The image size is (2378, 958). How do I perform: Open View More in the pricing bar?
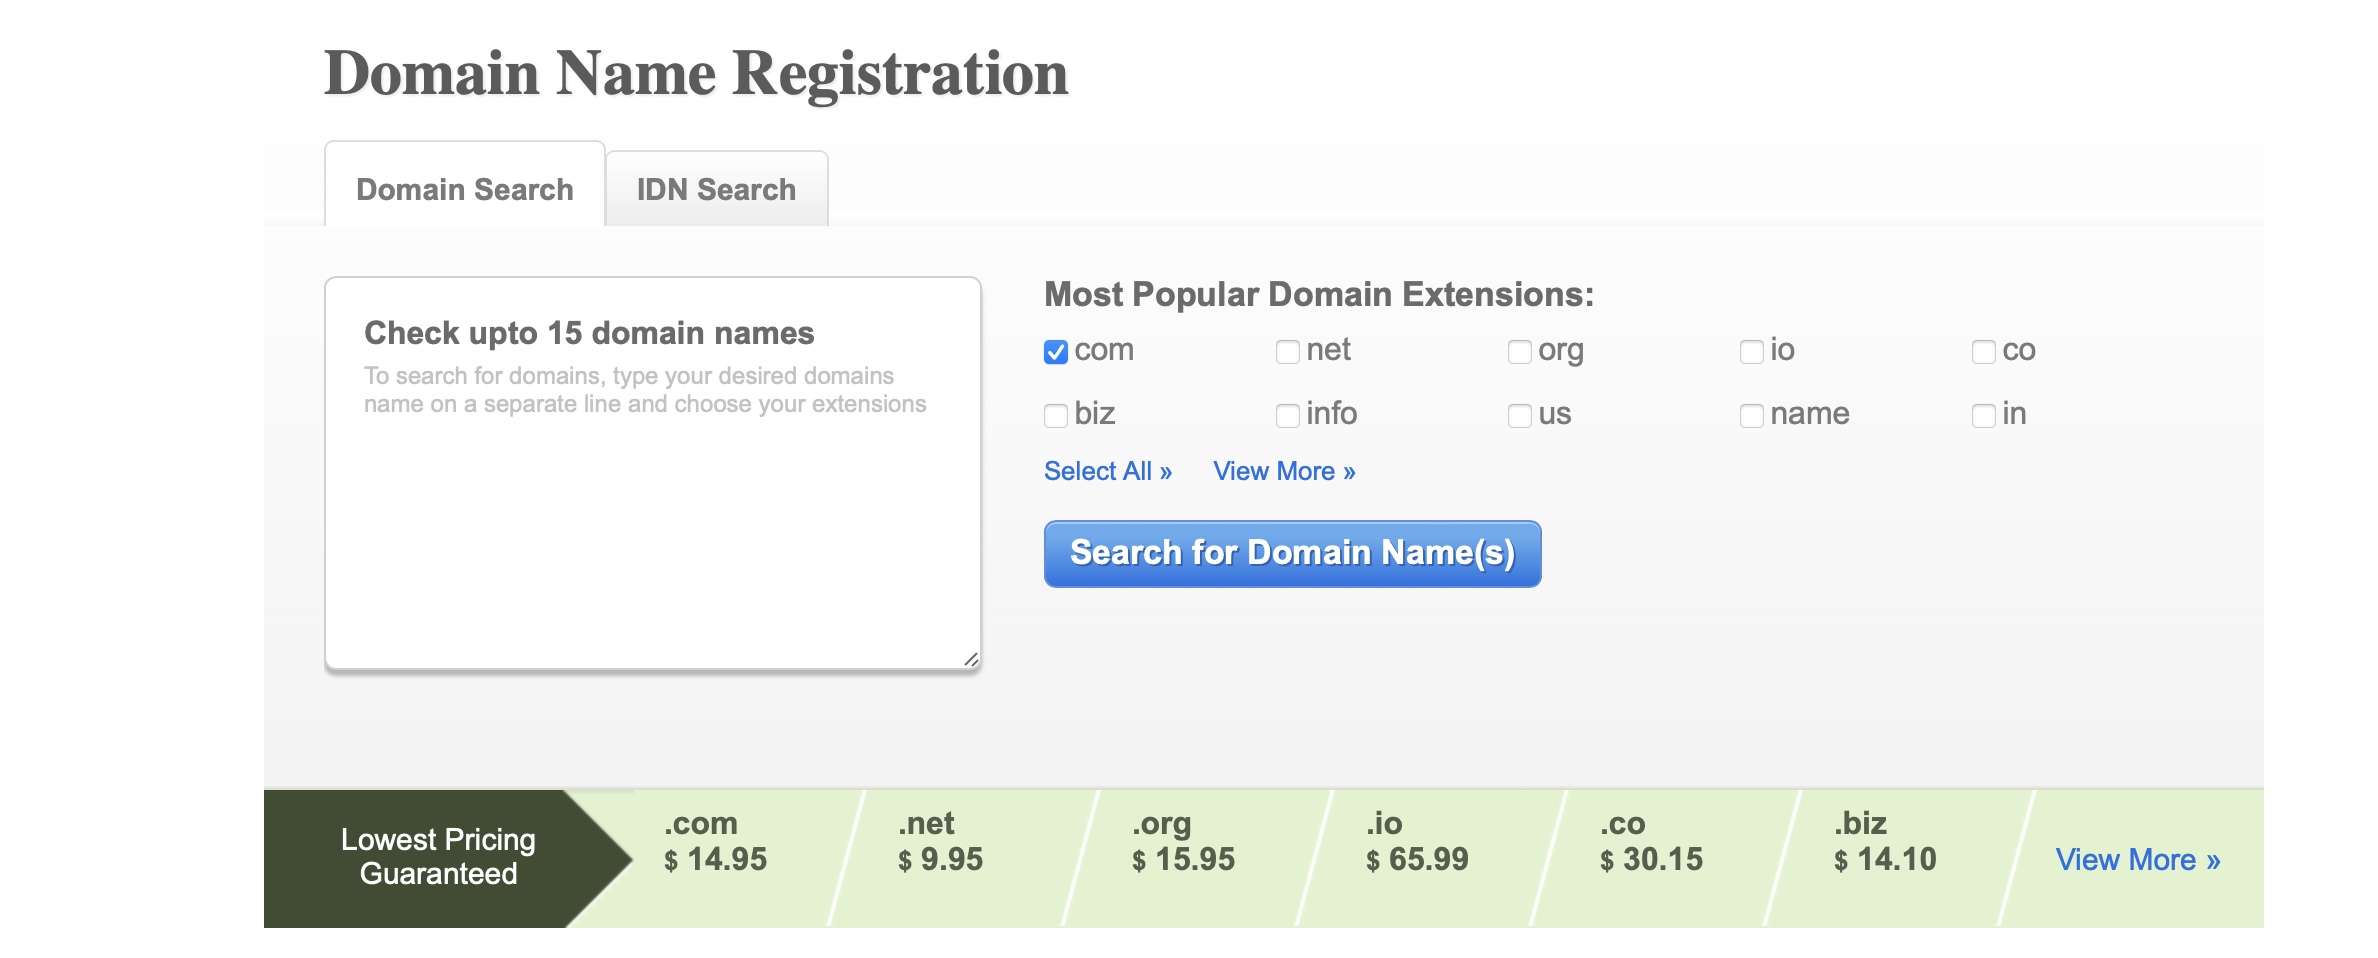(x=2137, y=860)
